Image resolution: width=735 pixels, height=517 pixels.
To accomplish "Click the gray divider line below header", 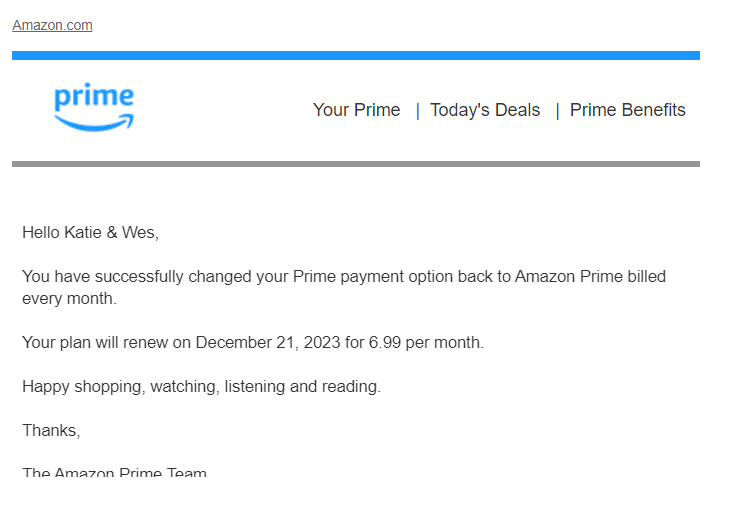I will pos(356,164).
